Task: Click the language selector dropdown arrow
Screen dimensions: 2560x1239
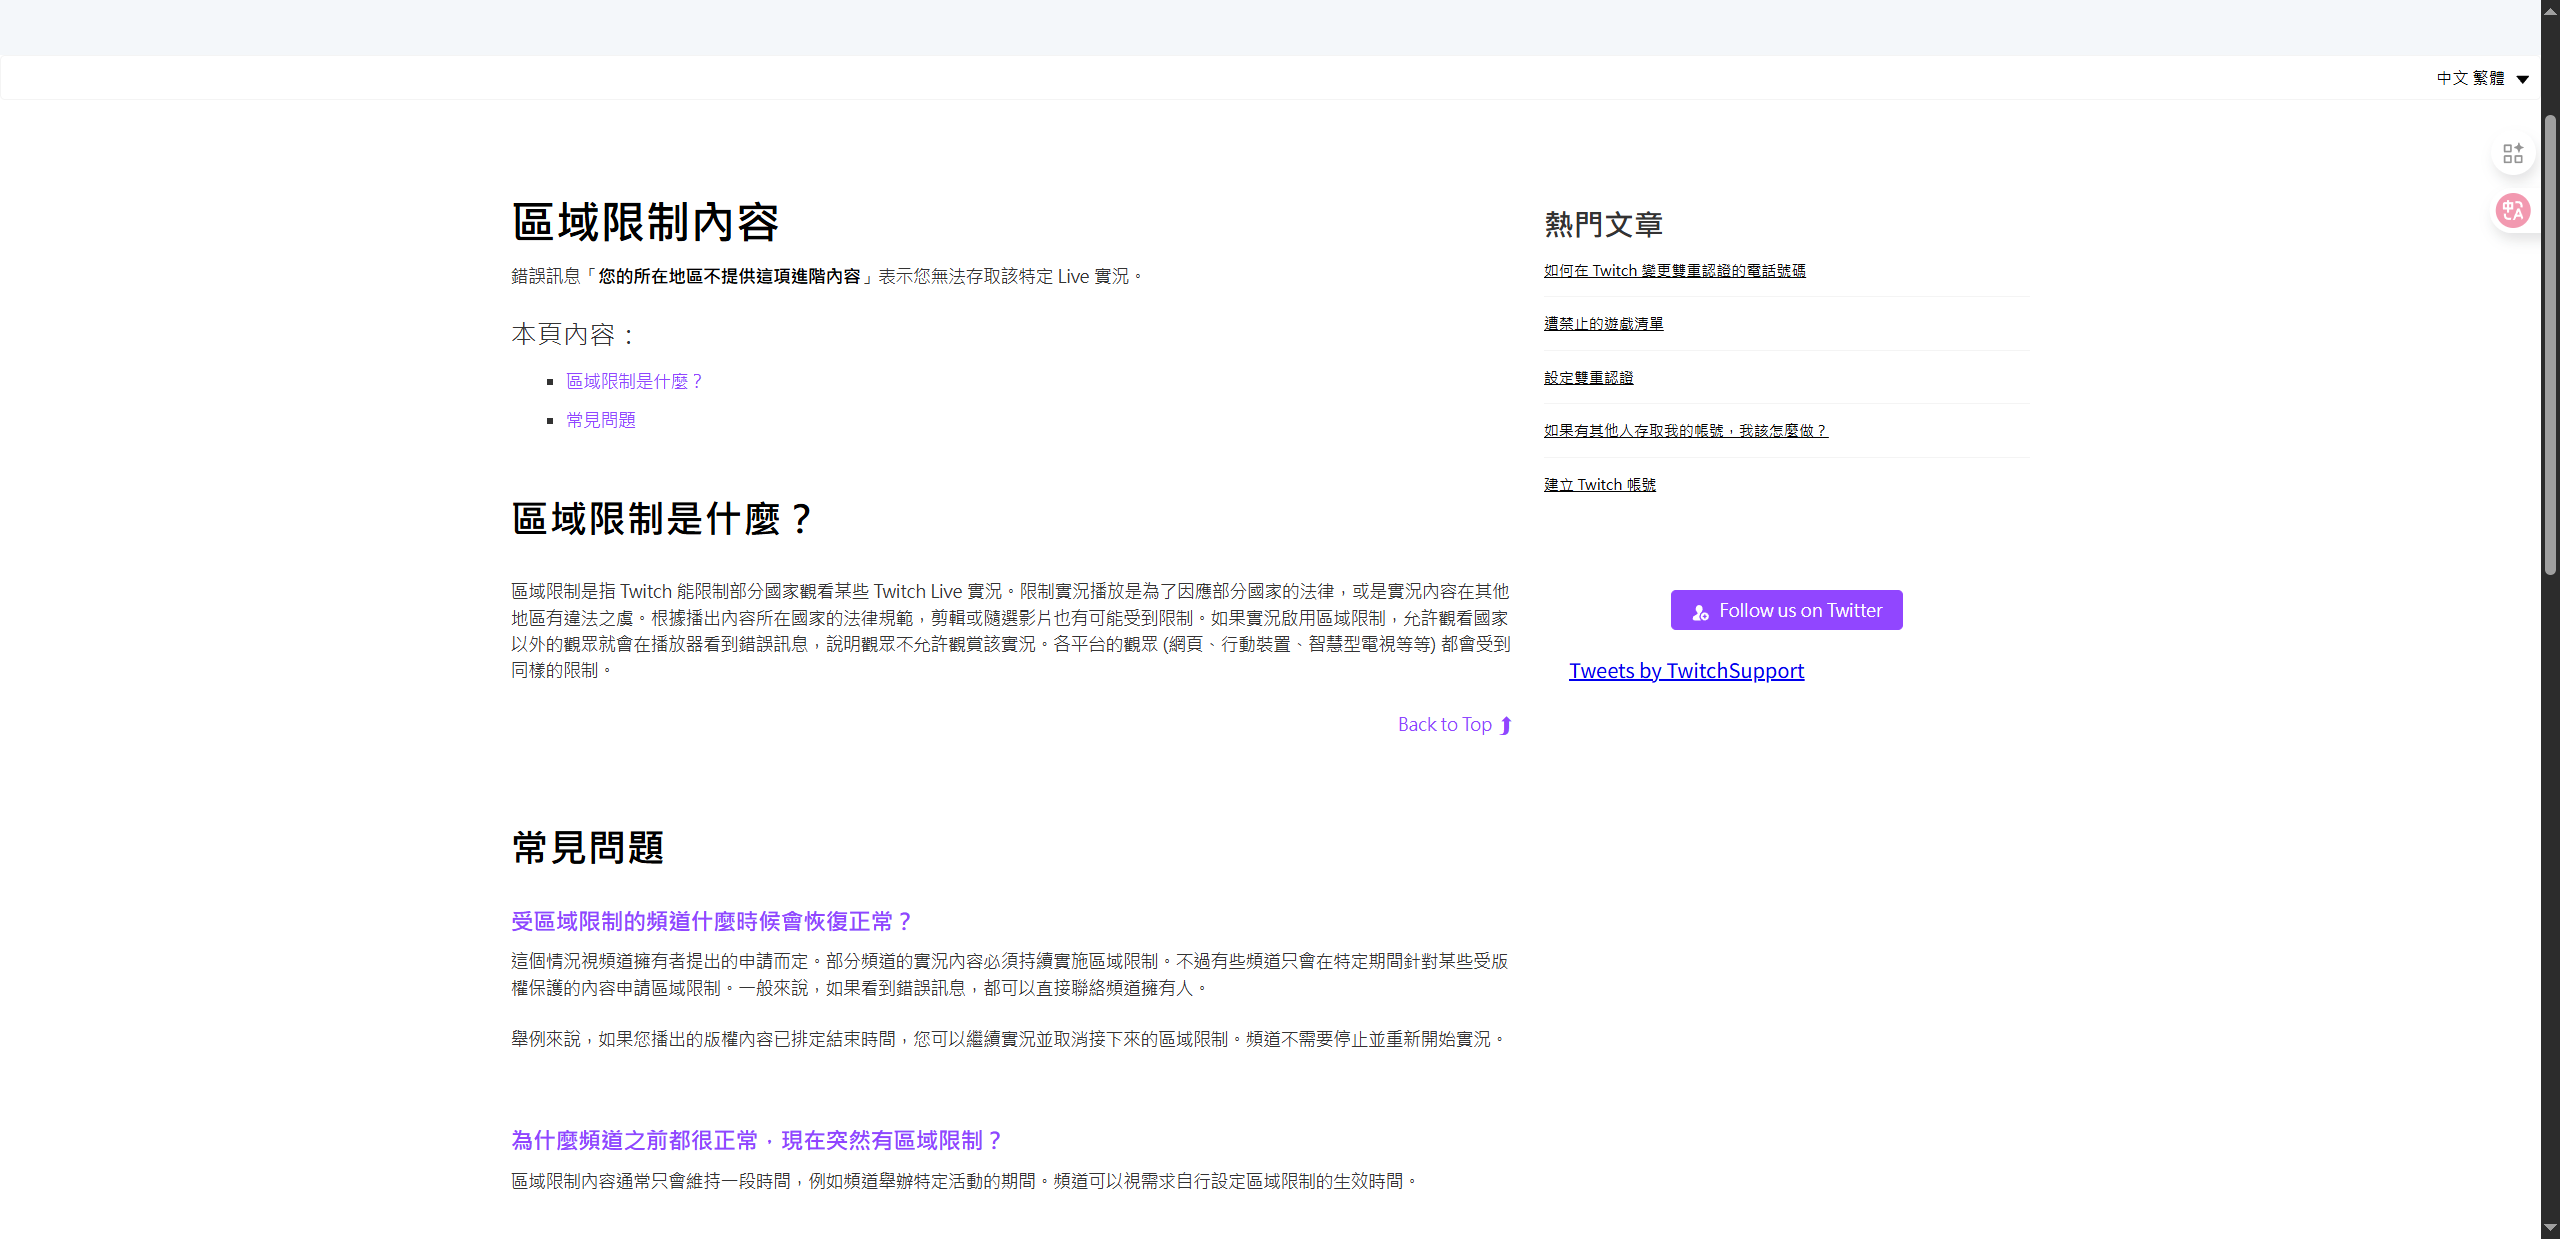Action: [x=2523, y=79]
